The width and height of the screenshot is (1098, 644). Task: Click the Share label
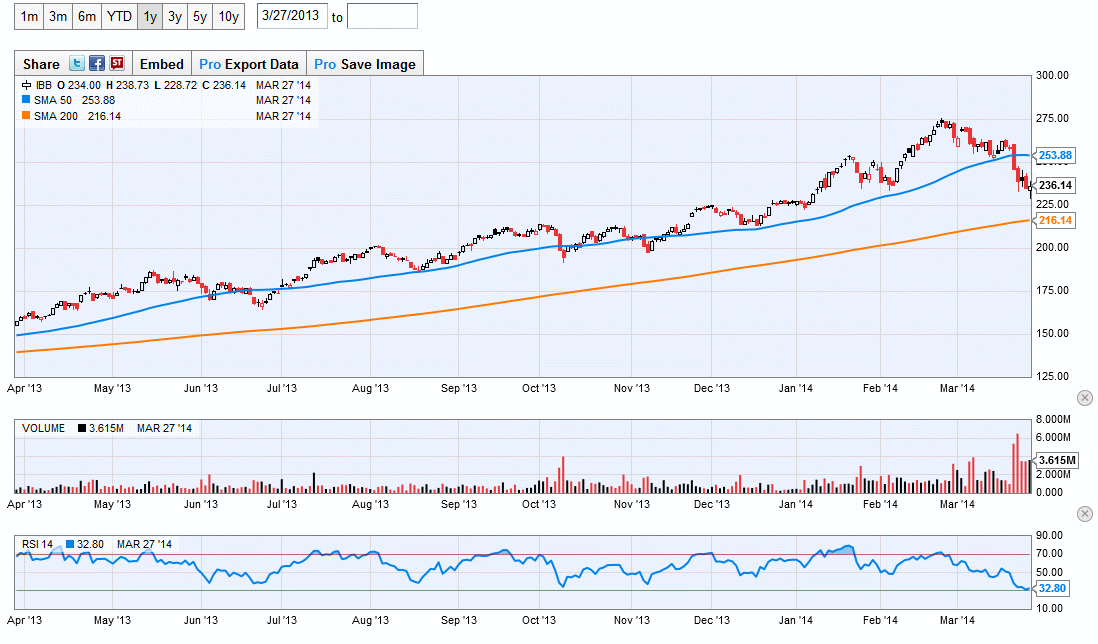pos(41,64)
